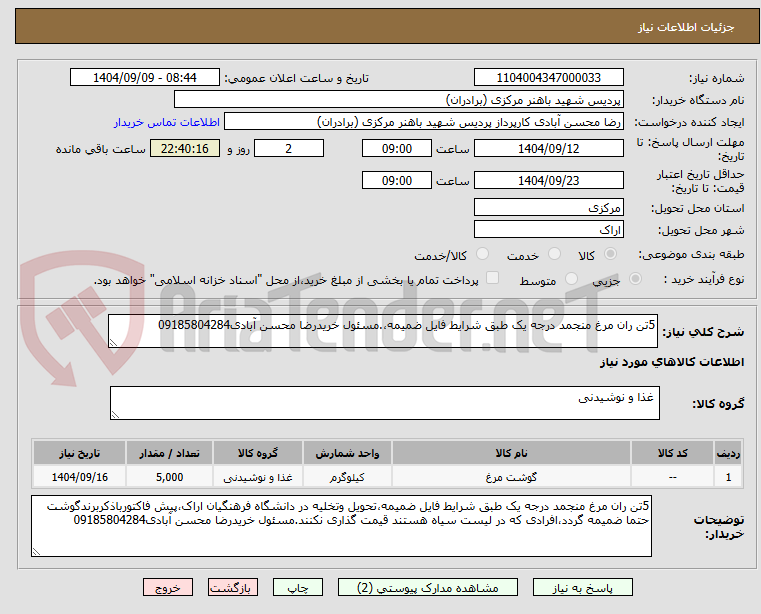
Task: Click the پاسخ به نیاز button
Action: 582,587
